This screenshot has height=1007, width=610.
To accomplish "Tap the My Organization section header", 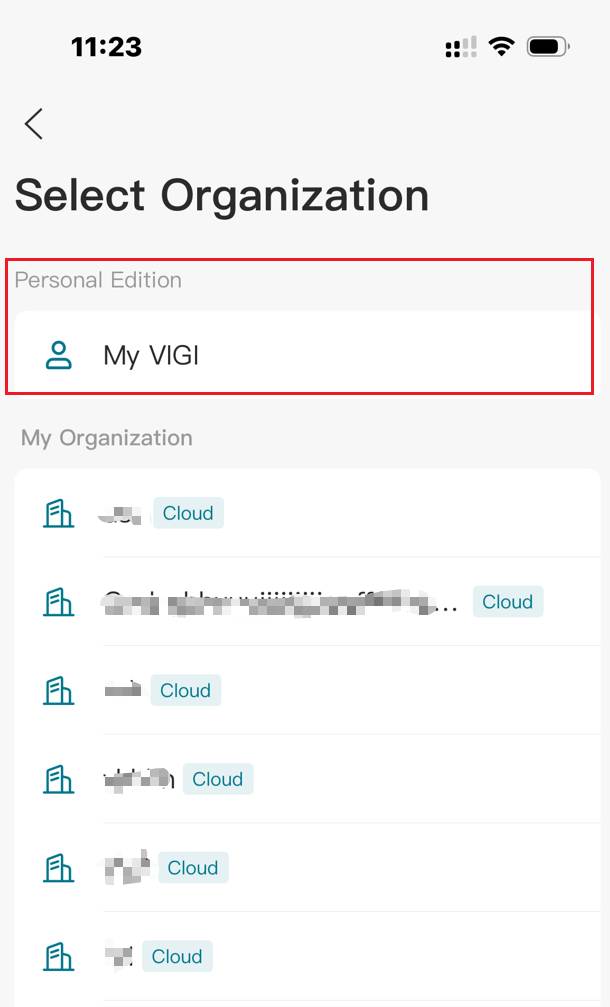I will tap(103, 437).
